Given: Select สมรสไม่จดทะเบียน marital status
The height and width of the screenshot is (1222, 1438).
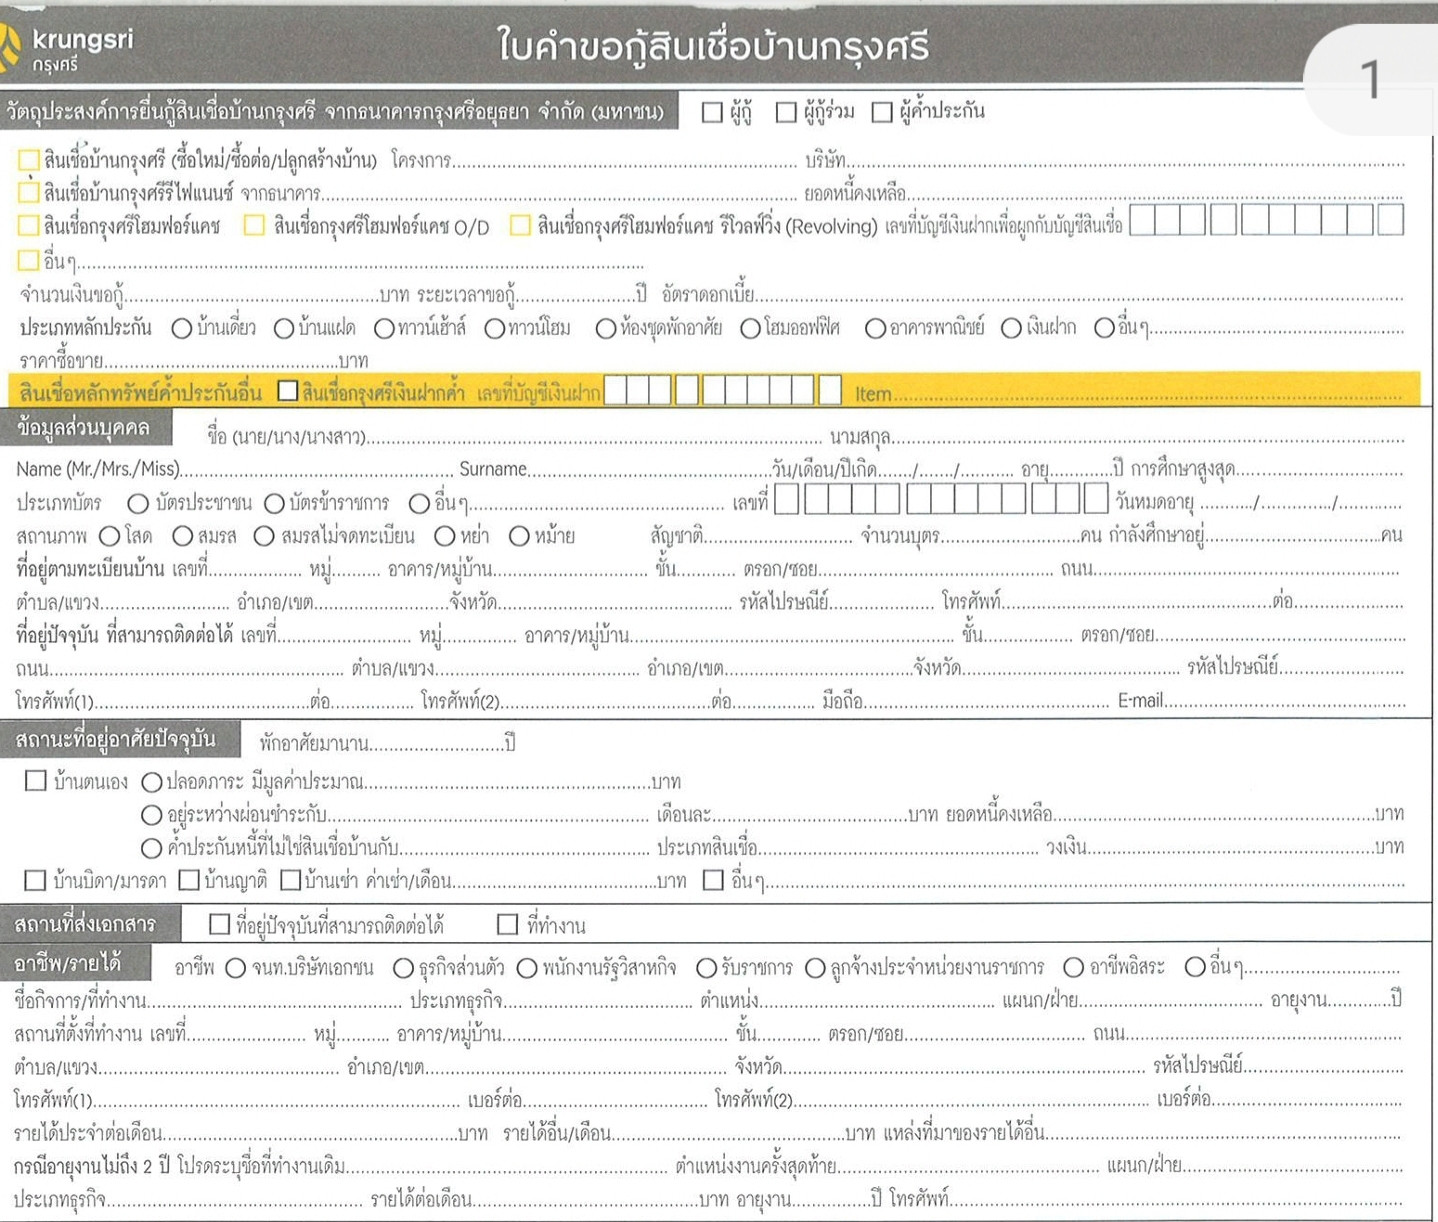Looking at the screenshot, I should [264, 537].
